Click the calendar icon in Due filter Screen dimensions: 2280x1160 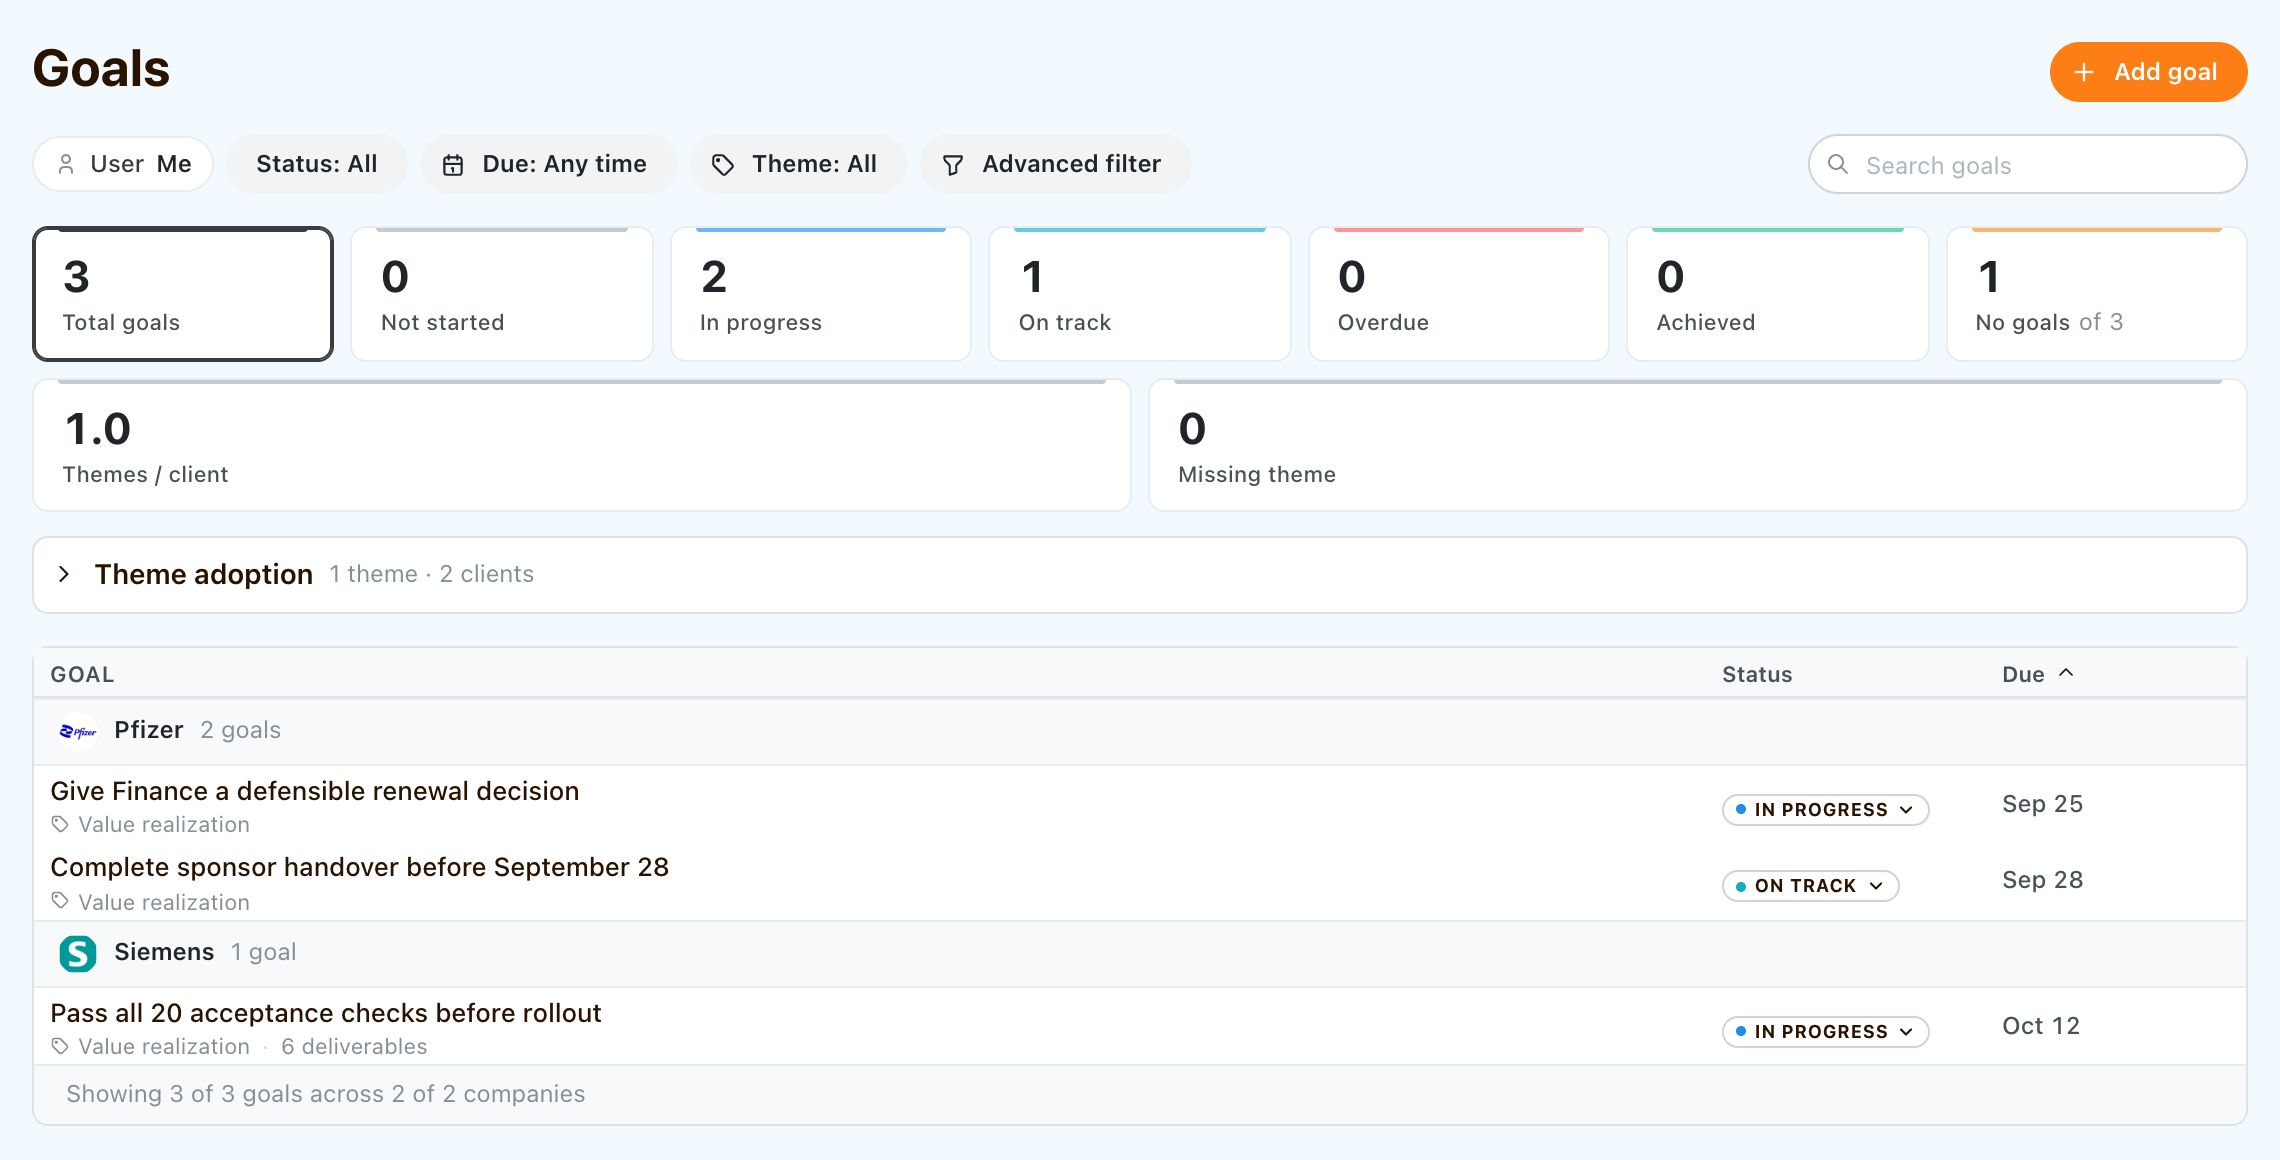click(x=453, y=165)
